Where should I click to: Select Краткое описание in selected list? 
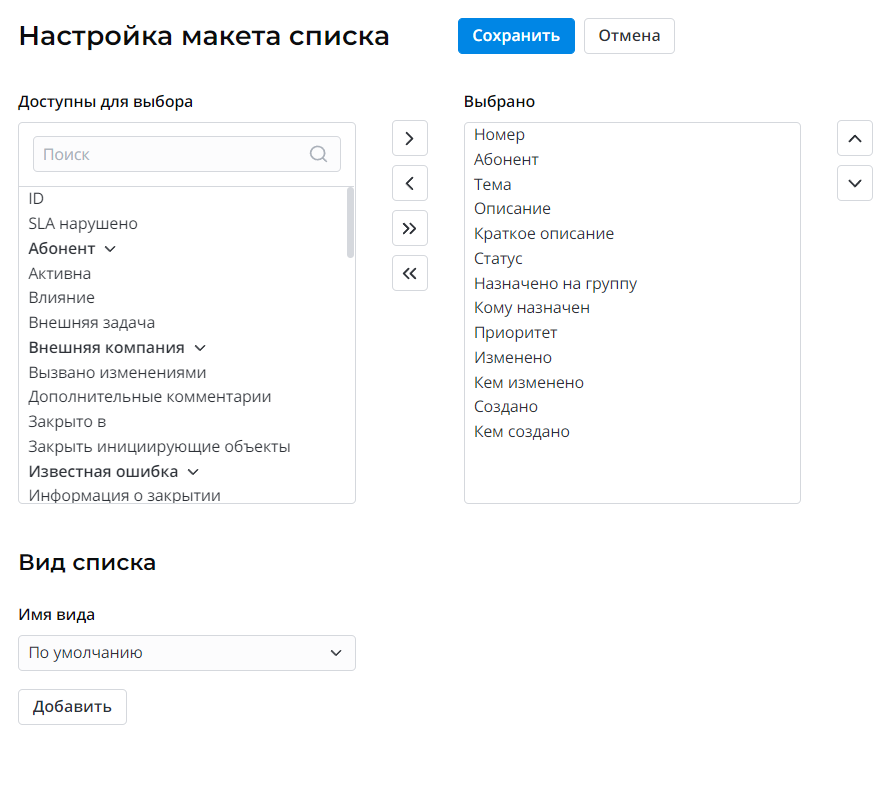tap(544, 233)
